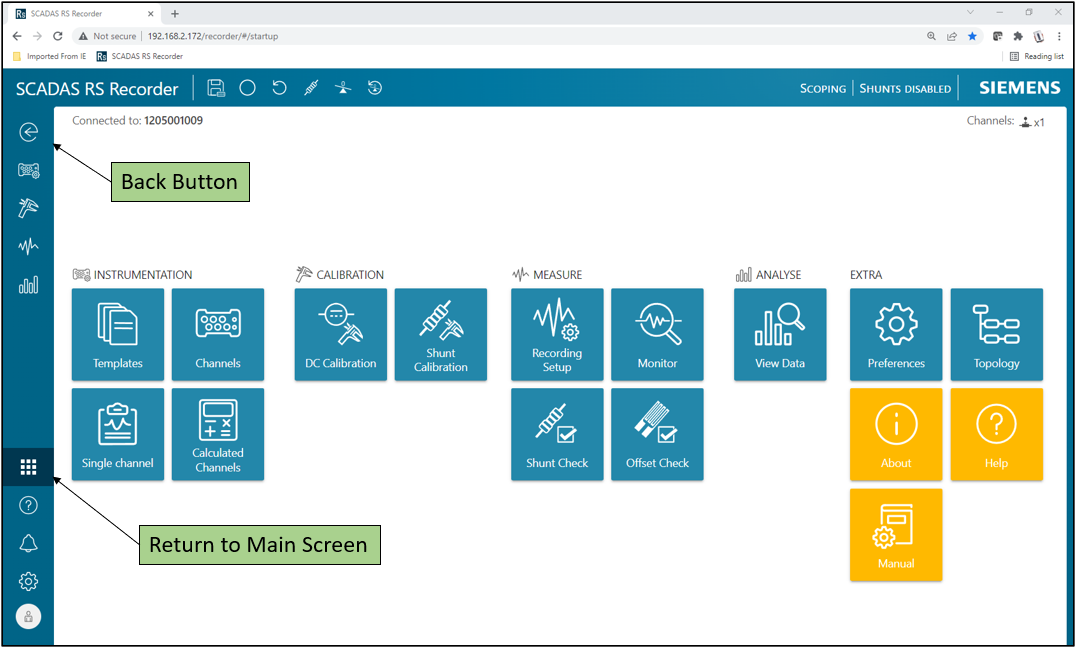Run the Shunt Check
This screenshot has height=648, width=1078.
coord(557,434)
